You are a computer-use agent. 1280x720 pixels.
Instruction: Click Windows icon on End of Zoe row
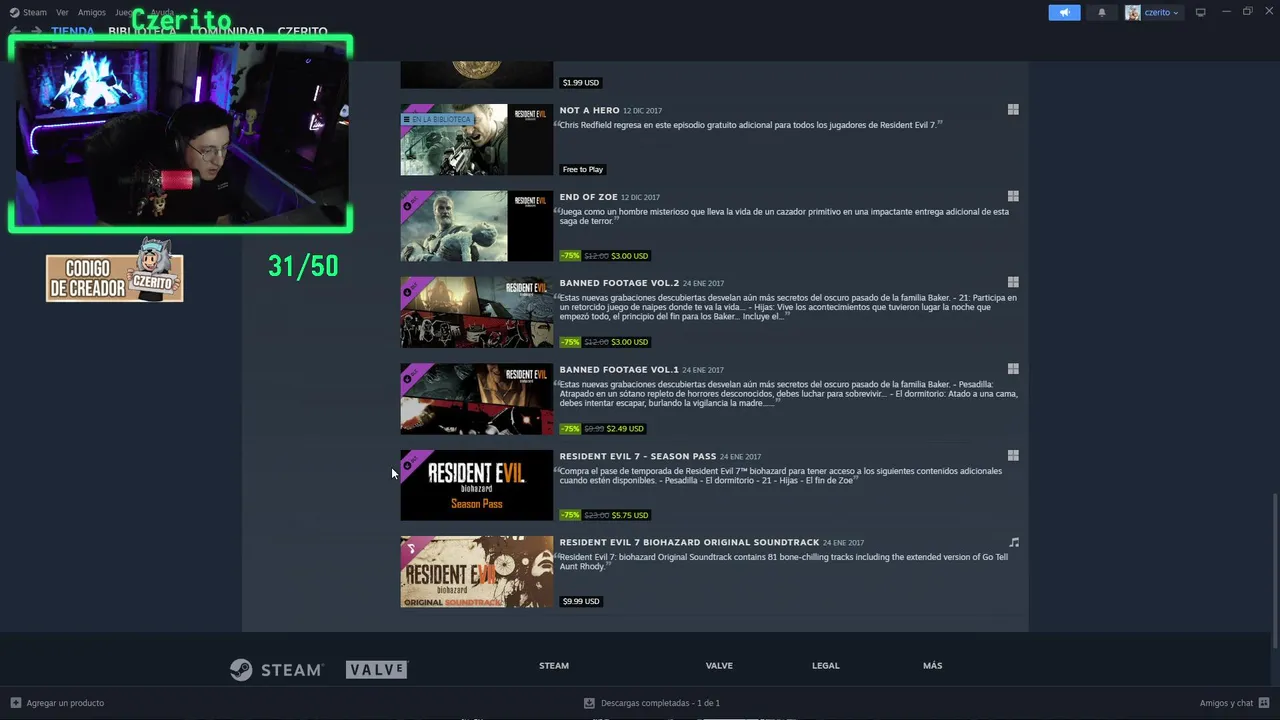coord(1013,197)
